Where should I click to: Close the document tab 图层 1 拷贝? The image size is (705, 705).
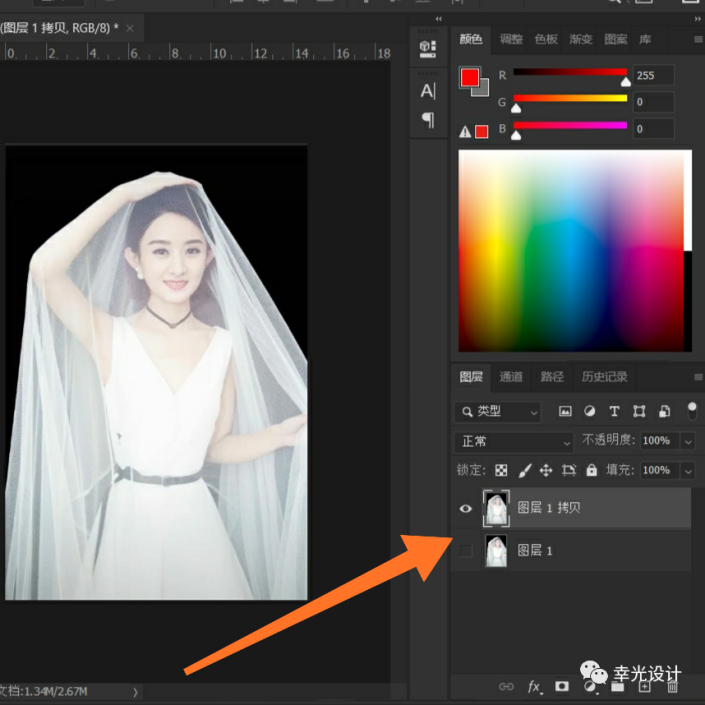[130, 28]
